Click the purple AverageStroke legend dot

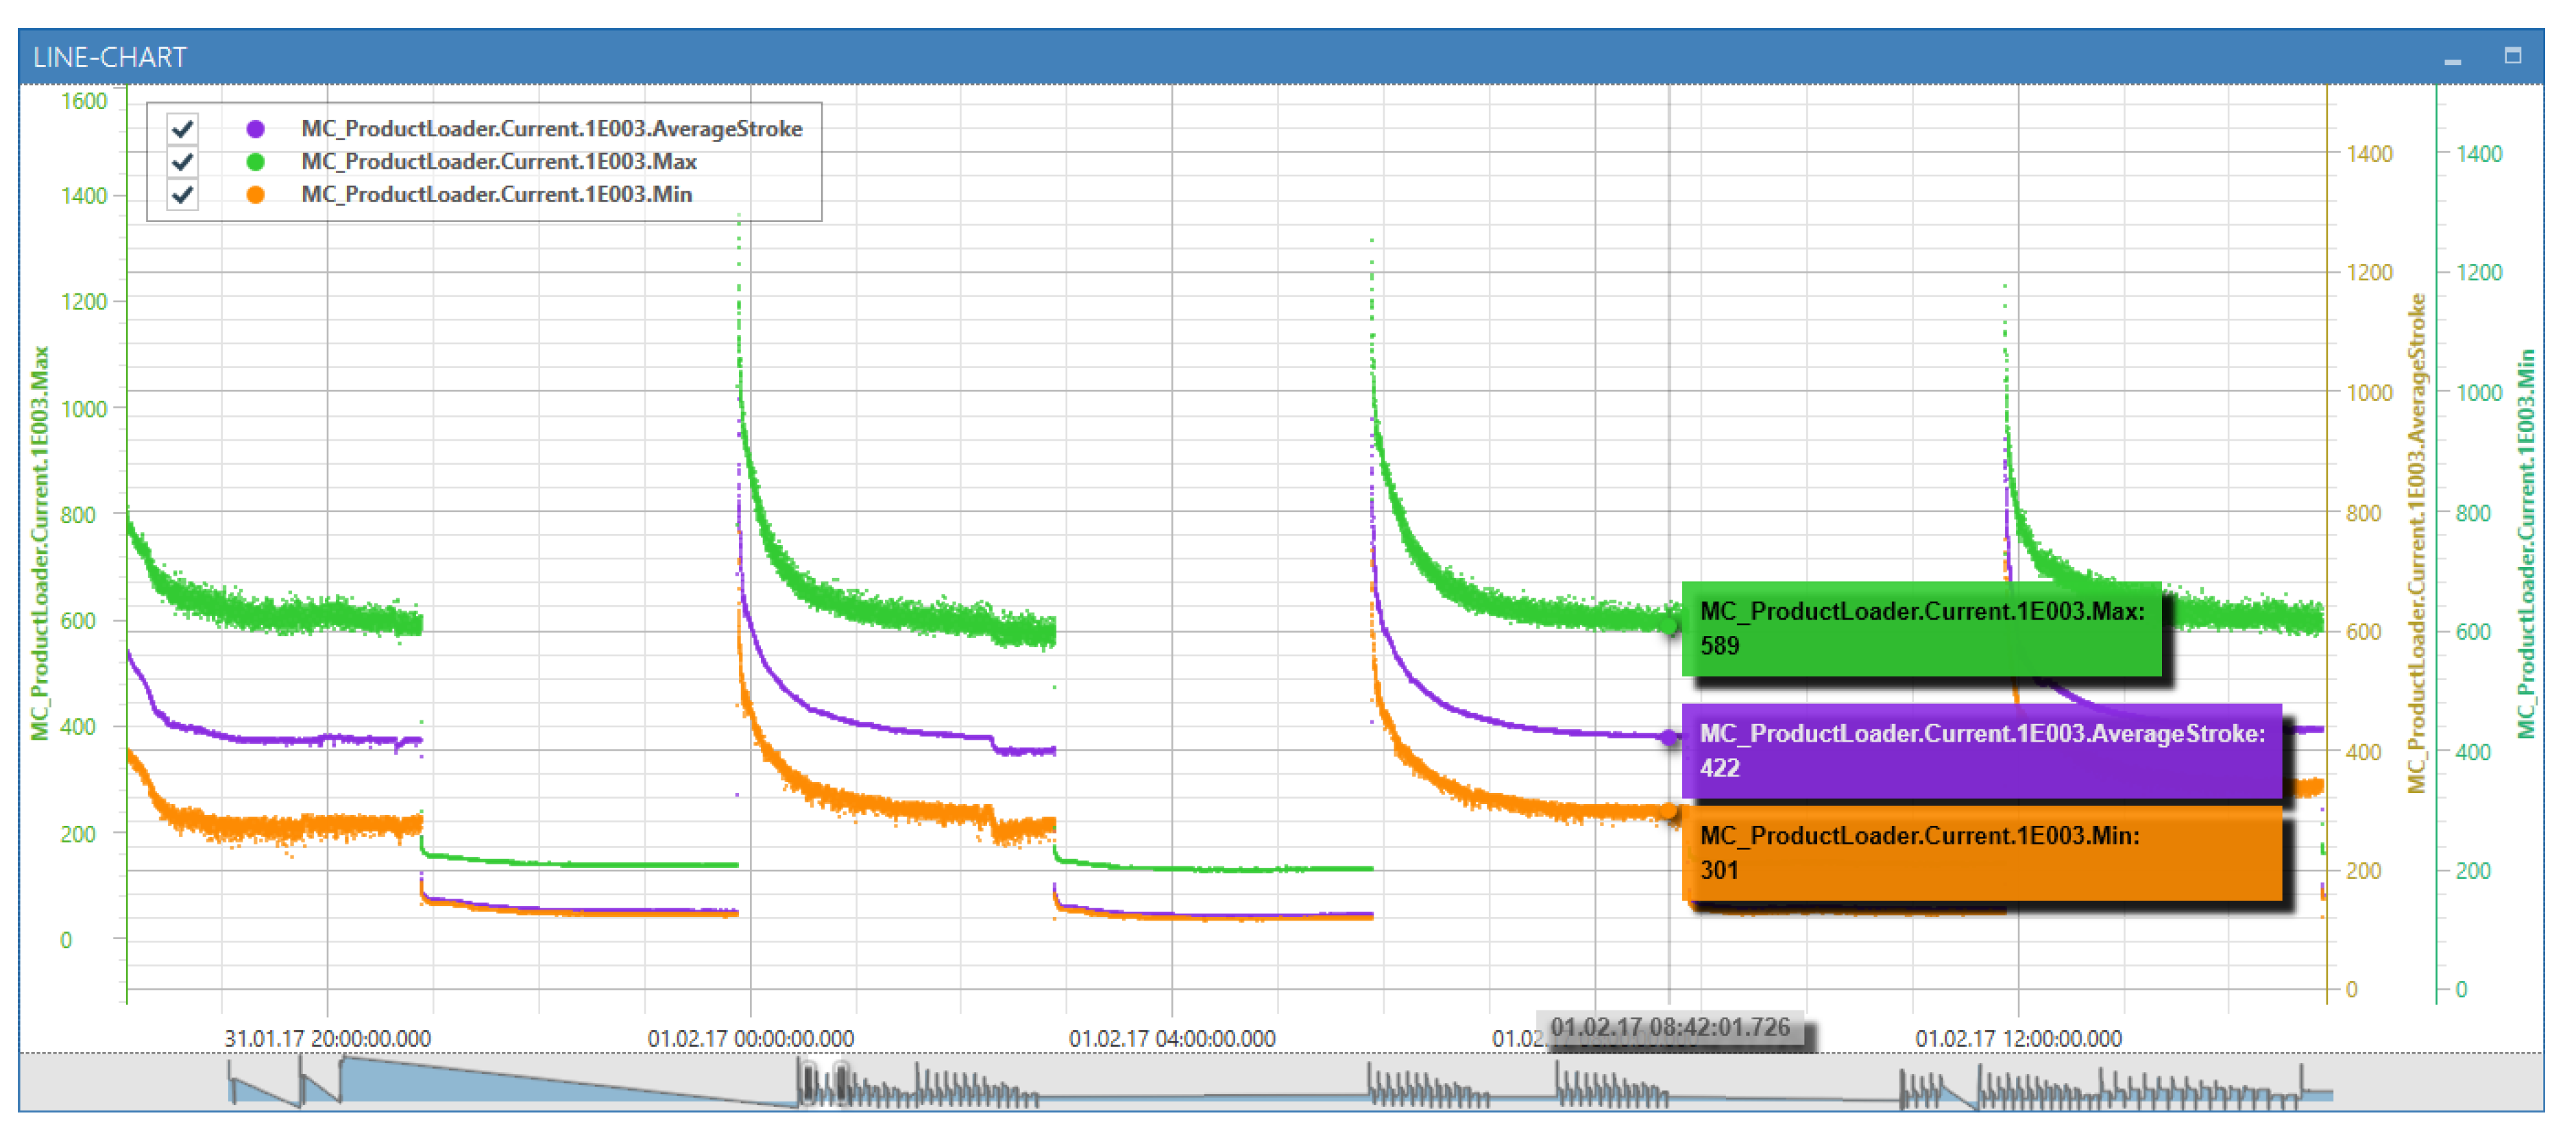pos(256,128)
